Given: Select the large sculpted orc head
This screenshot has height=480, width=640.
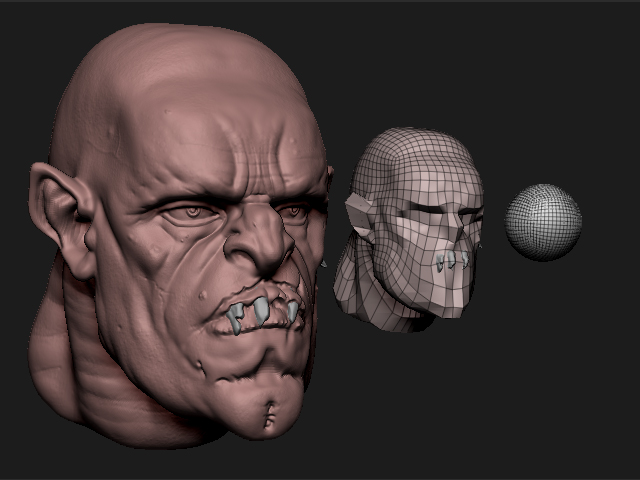Looking at the screenshot, I should pyautogui.click(x=180, y=237).
